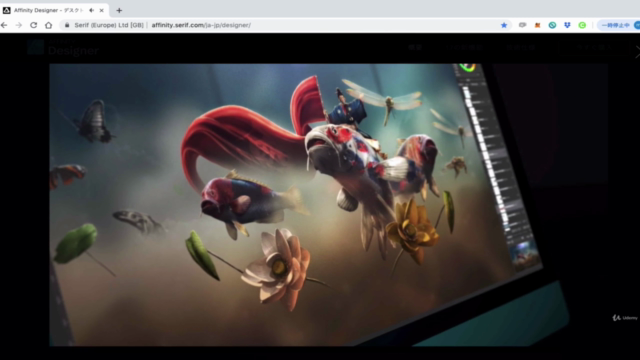Bookmark this page with the blue star
The image size is (640, 360).
504,25
